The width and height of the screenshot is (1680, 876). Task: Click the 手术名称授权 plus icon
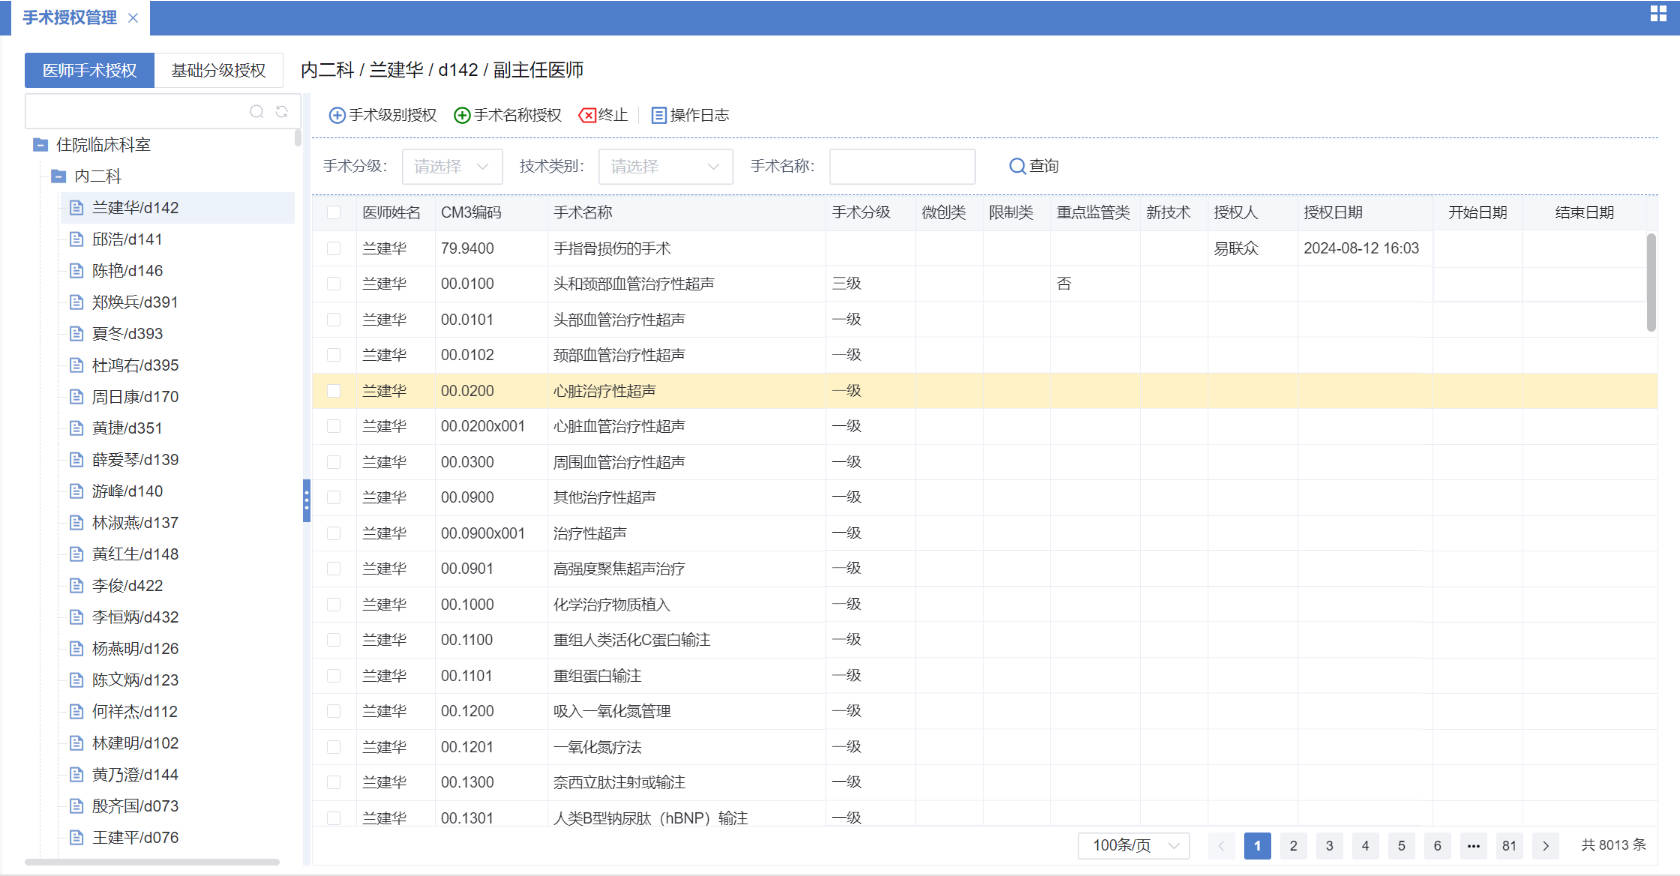click(x=462, y=115)
